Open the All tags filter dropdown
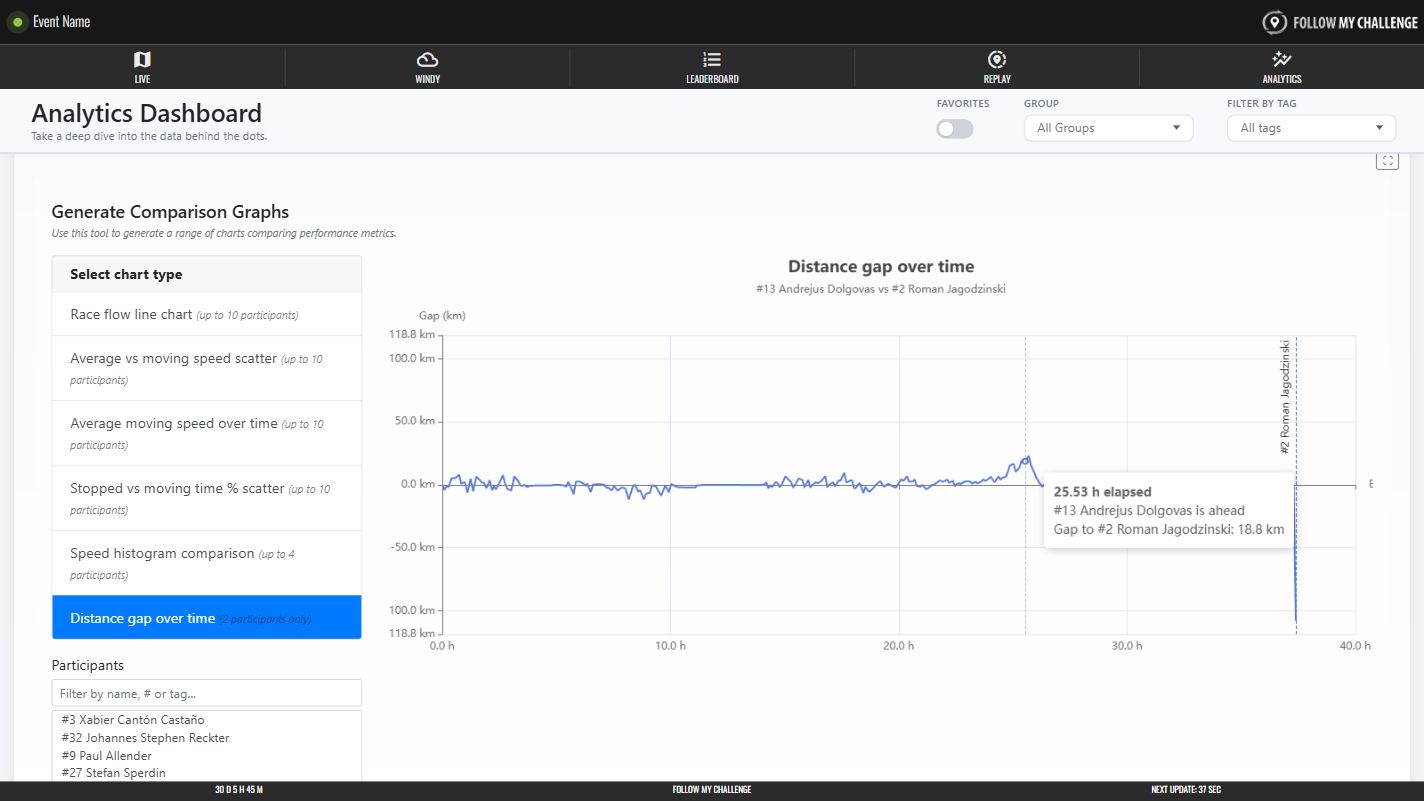The image size is (1424, 801). click(1311, 128)
